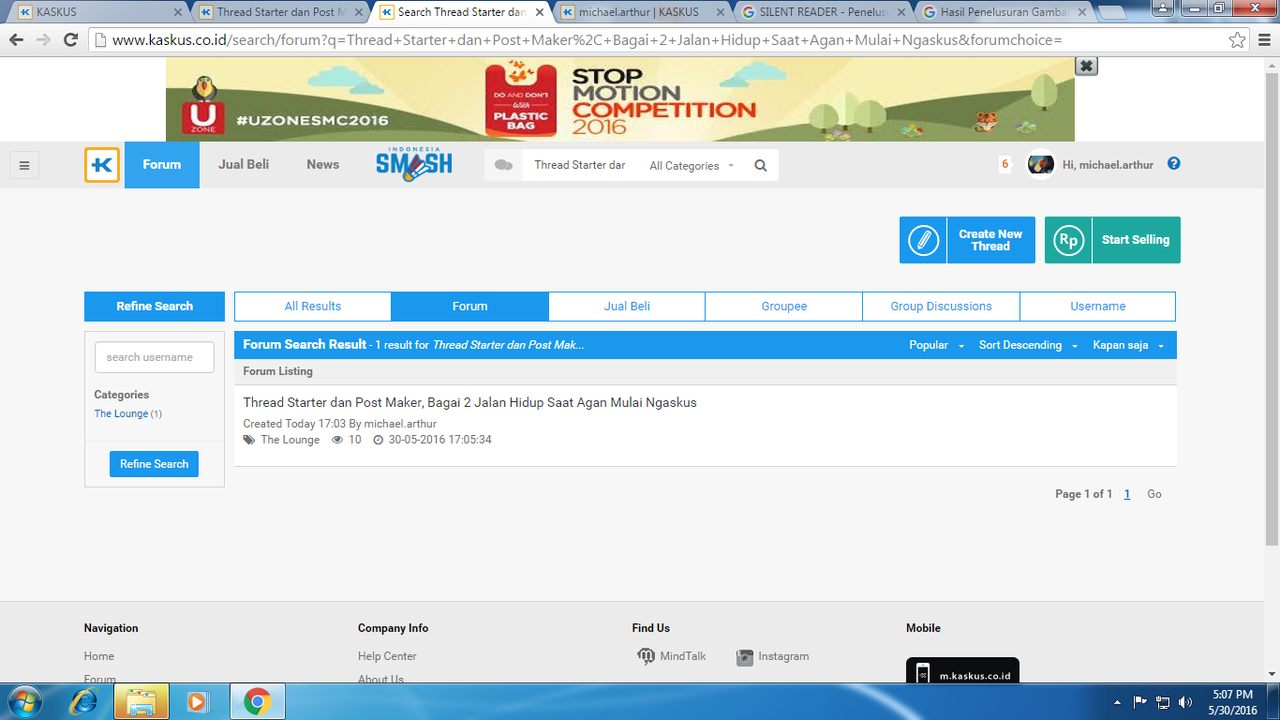This screenshot has width=1280, height=720.
Task: Open thread Thread Starter dan Post Maker
Action: pyautogui.click(x=470, y=403)
